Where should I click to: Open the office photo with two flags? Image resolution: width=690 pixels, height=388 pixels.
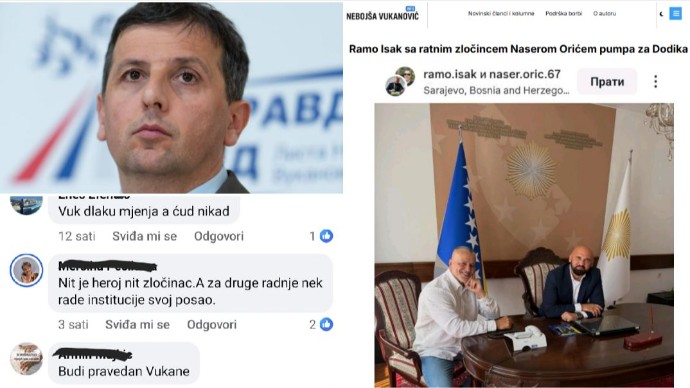tap(524, 245)
